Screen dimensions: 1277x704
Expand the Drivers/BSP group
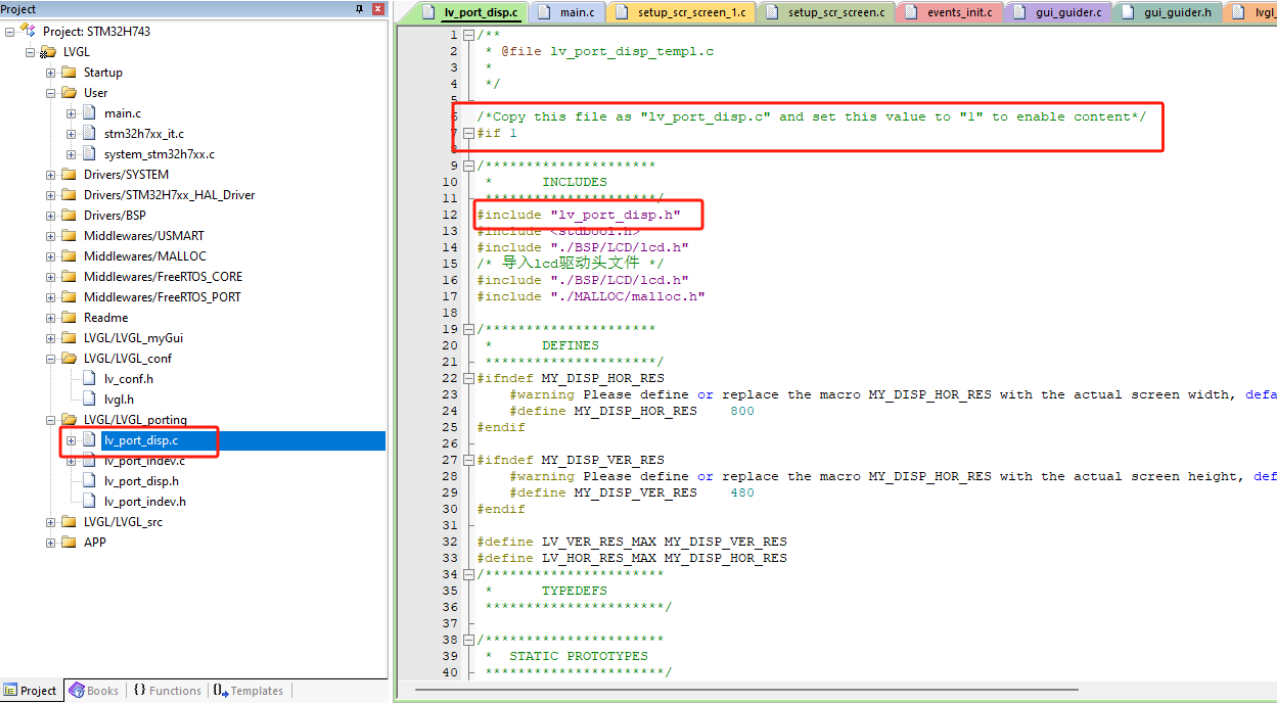tap(50, 215)
